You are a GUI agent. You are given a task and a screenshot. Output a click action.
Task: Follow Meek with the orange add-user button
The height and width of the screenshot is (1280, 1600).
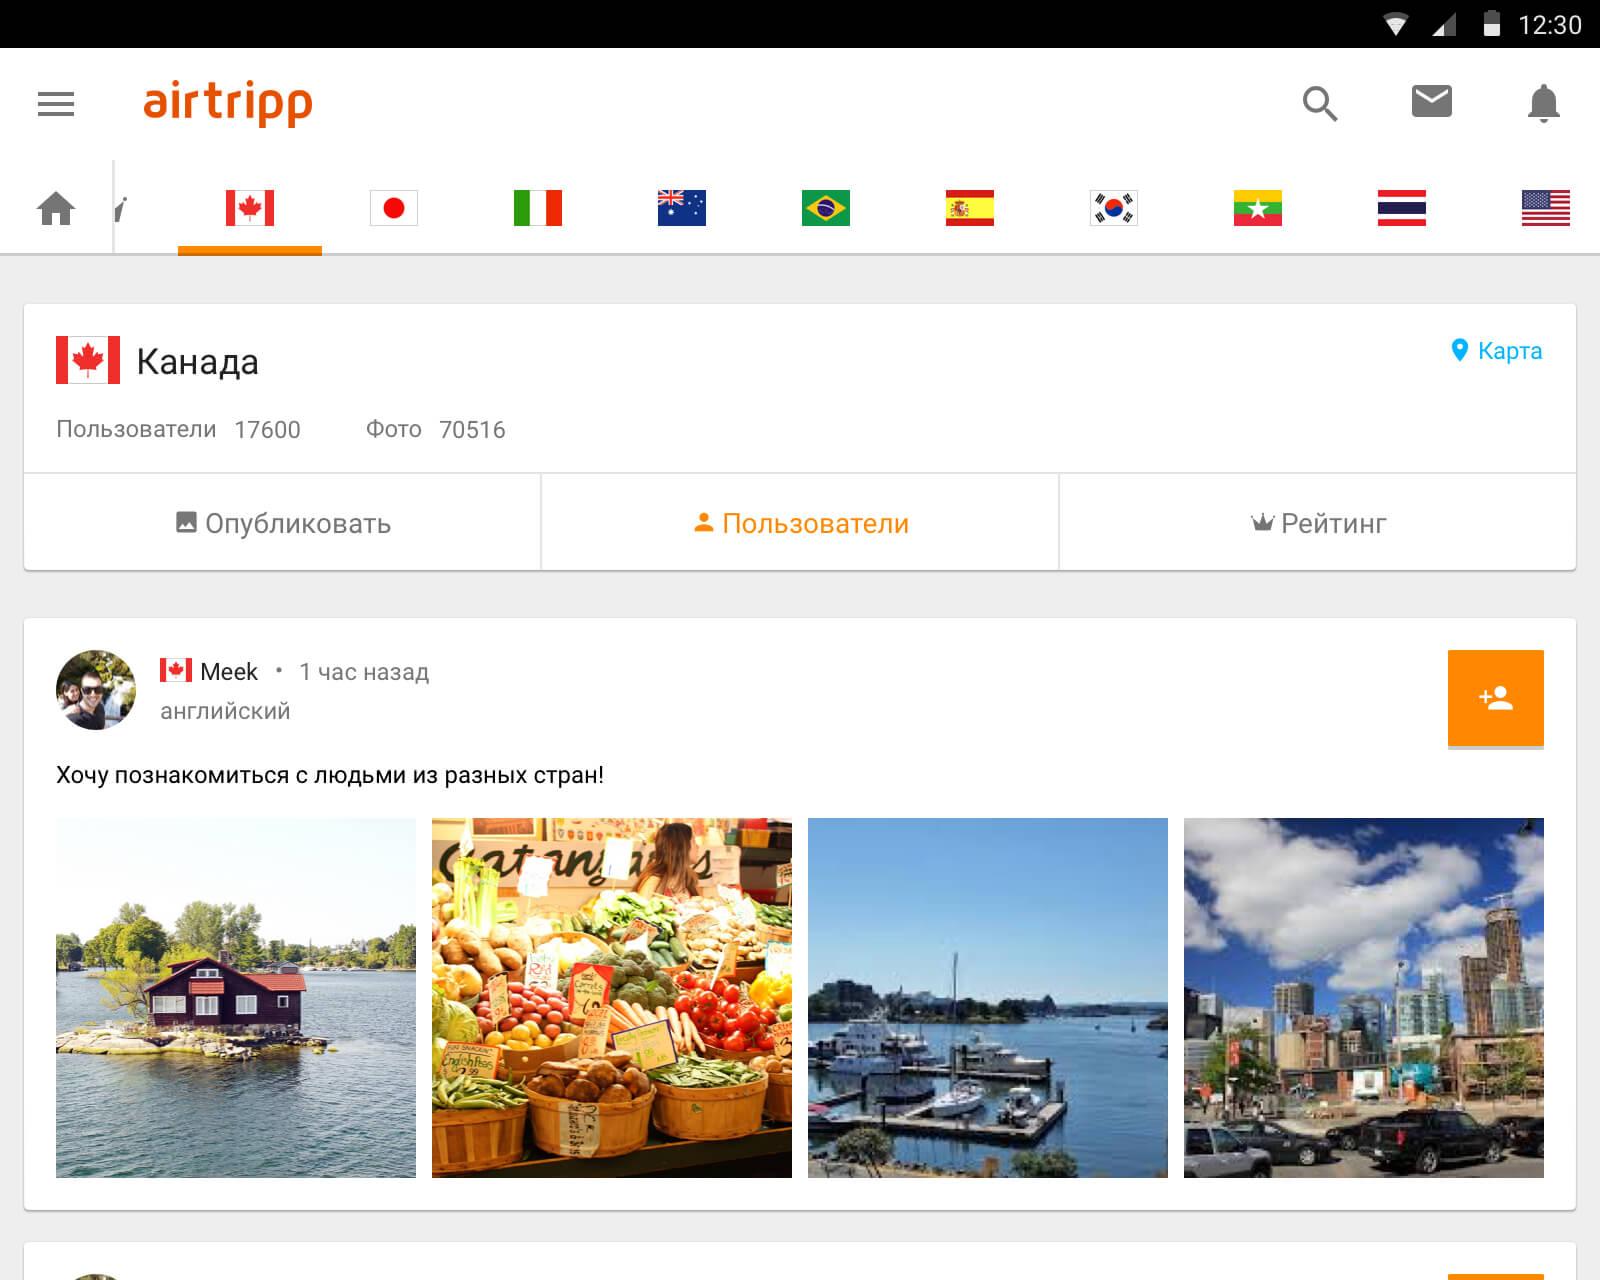[1496, 698]
